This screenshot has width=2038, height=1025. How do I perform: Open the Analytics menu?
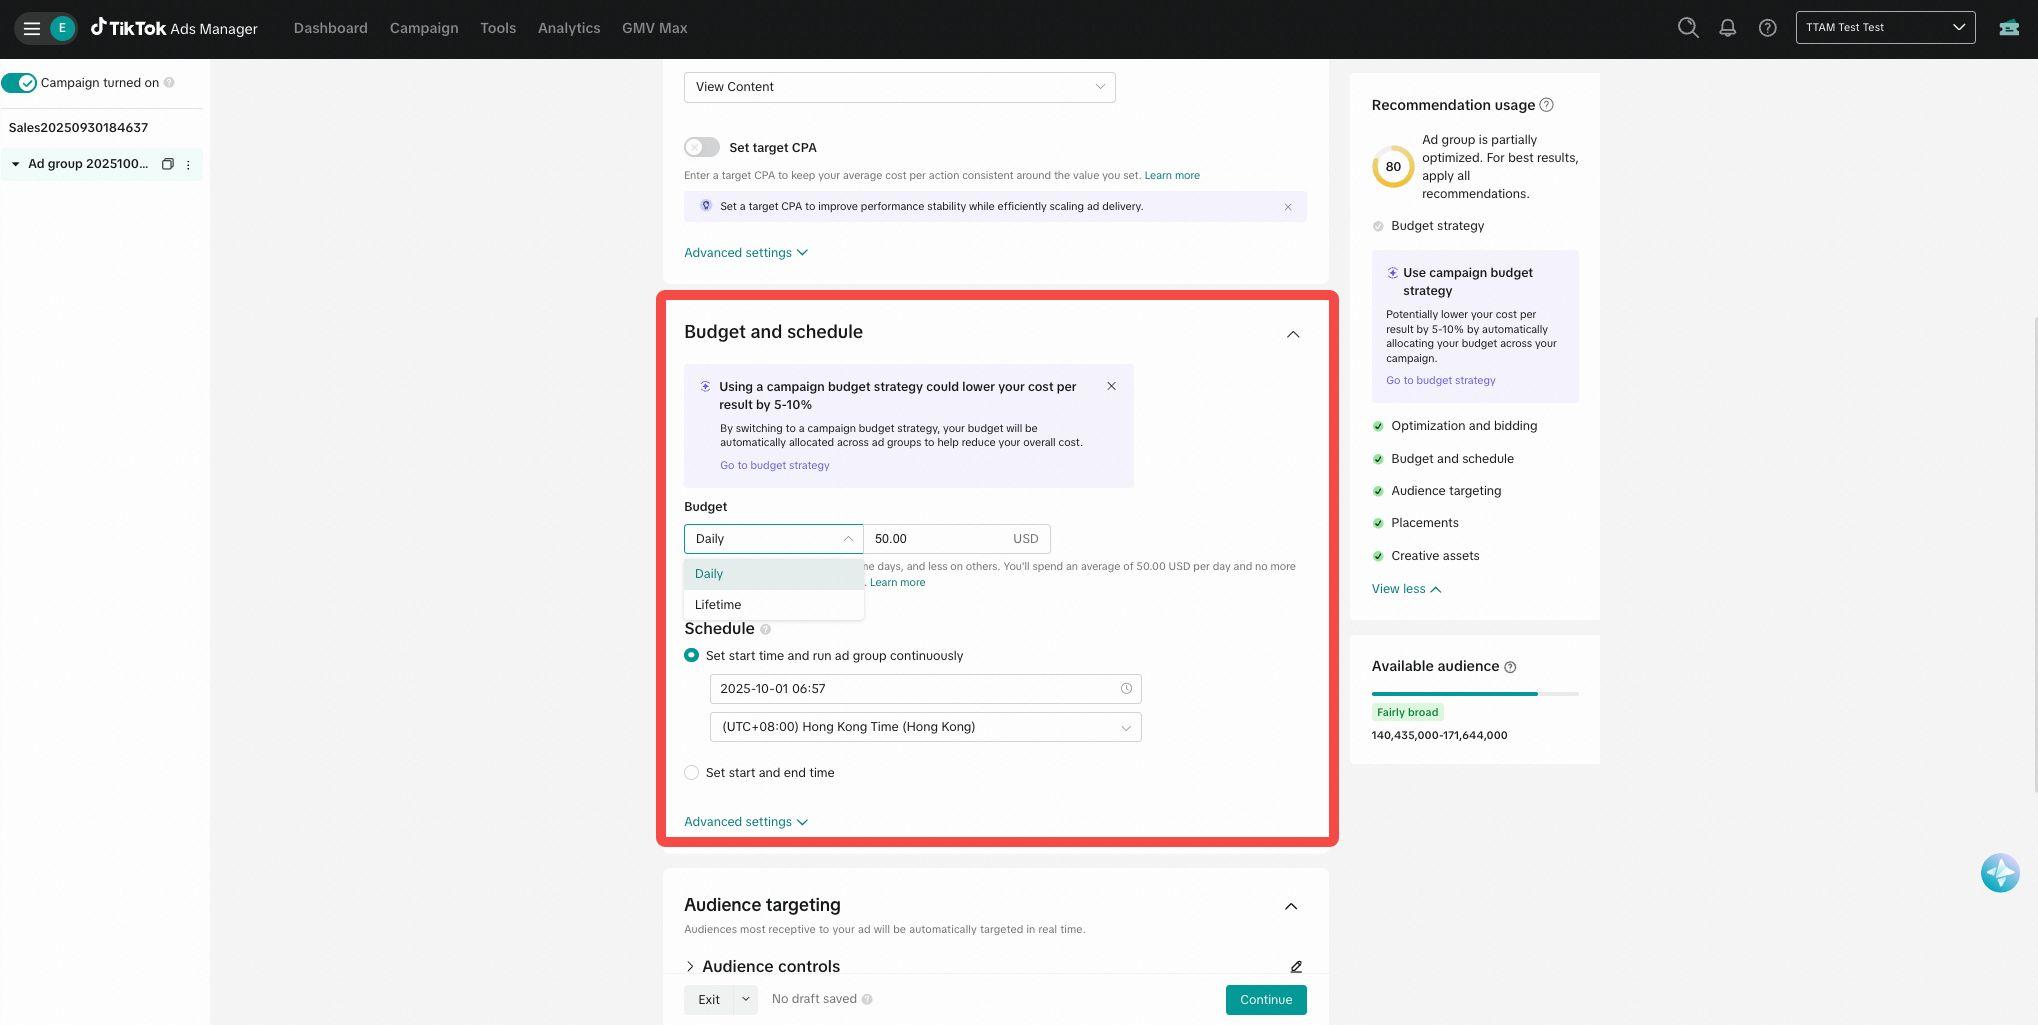tap(569, 28)
